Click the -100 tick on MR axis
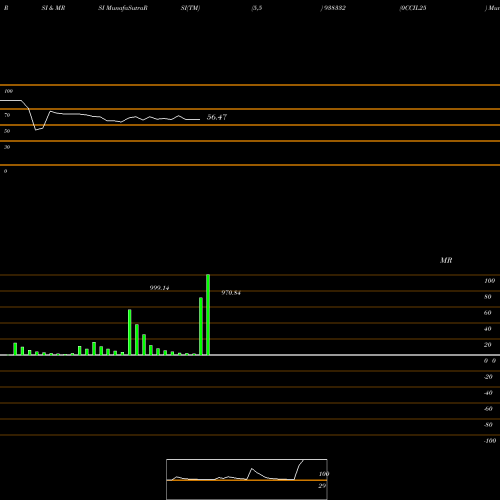This screenshot has width=500, height=500. [490, 441]
